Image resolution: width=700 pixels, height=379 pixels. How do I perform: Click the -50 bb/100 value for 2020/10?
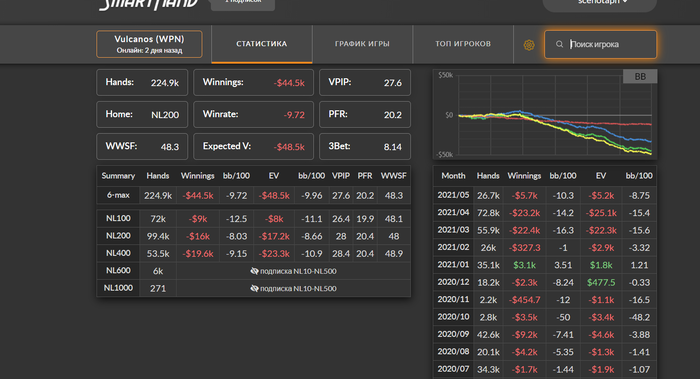(563, 317)
